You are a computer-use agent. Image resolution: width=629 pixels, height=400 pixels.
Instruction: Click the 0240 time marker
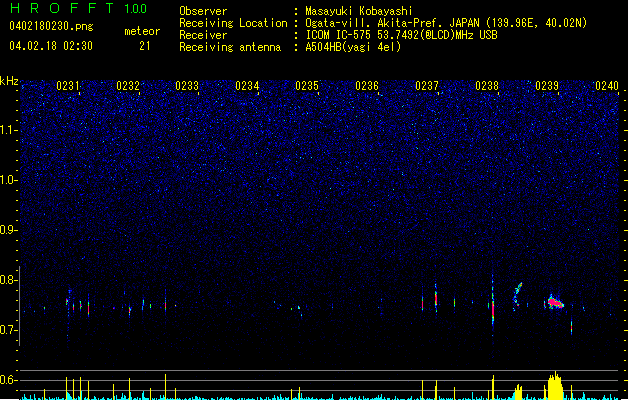click(607, 86)
